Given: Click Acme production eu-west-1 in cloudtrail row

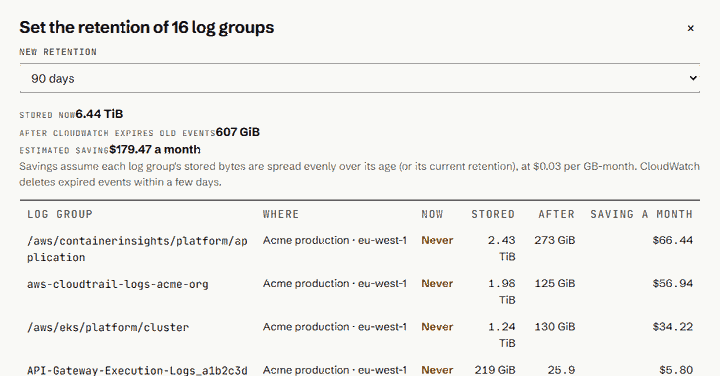Looking at the screenshot, I should pyautogui.click(x=335, y=283).
